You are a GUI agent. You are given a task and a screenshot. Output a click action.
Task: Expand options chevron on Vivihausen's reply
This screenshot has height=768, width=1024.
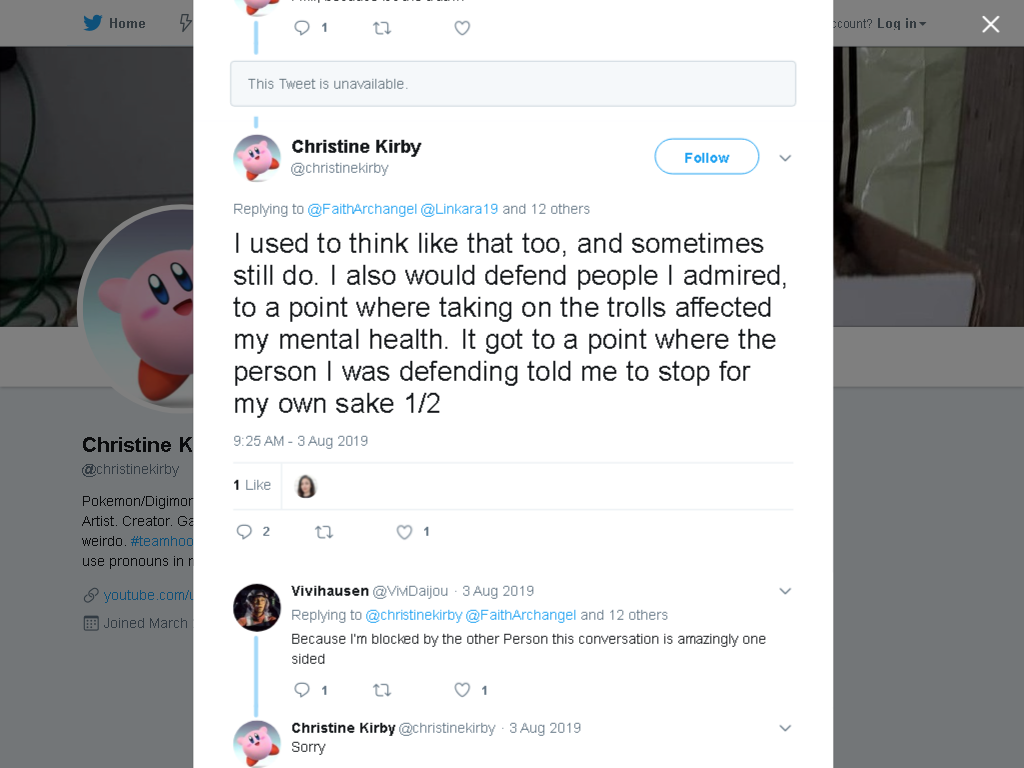point(785,591)
